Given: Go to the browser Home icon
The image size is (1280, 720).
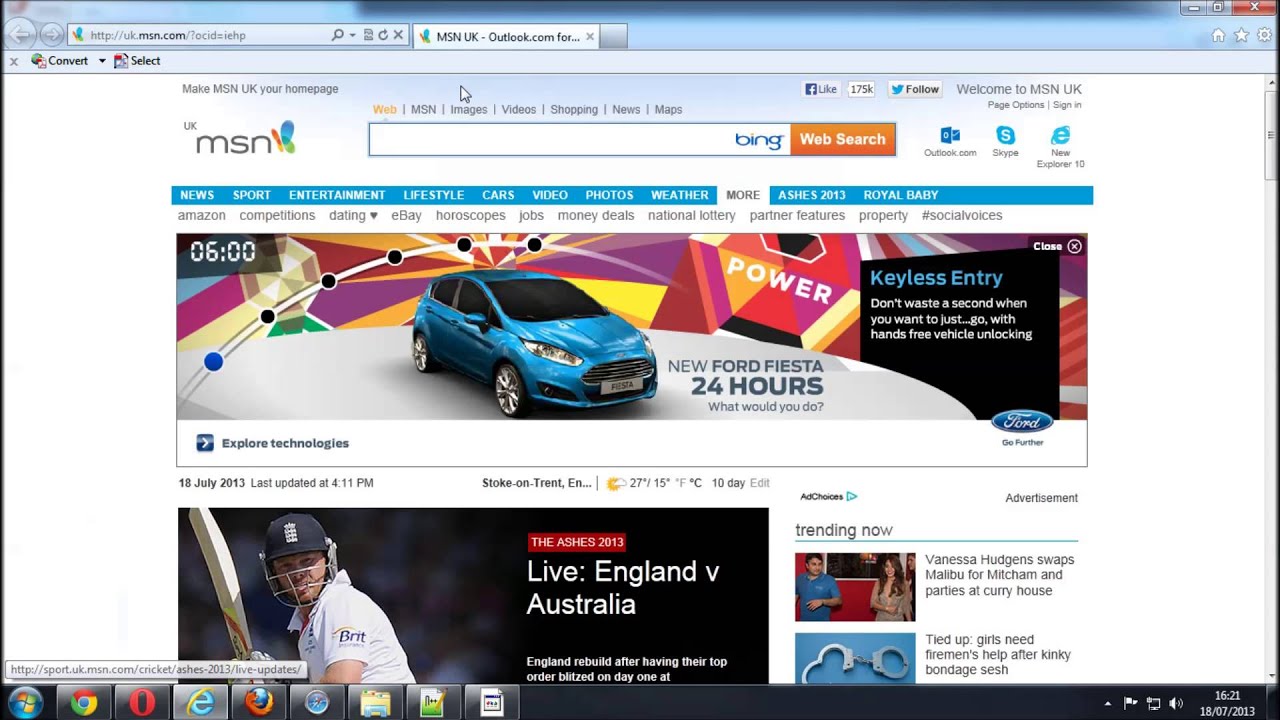Looking at the screenshot, I should point(1218,35).
